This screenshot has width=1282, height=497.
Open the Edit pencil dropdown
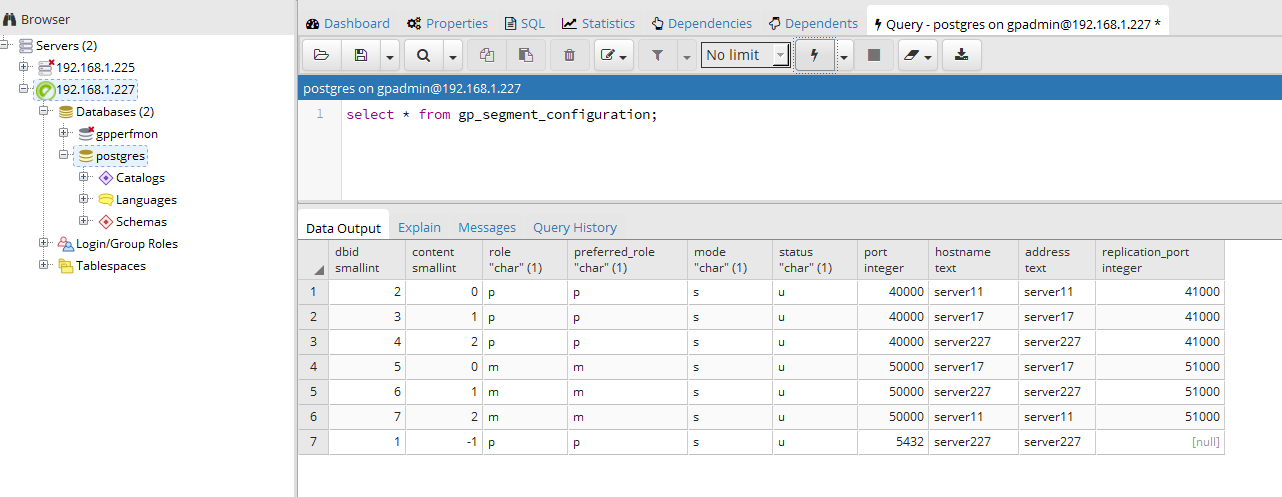tap(614, 55)
